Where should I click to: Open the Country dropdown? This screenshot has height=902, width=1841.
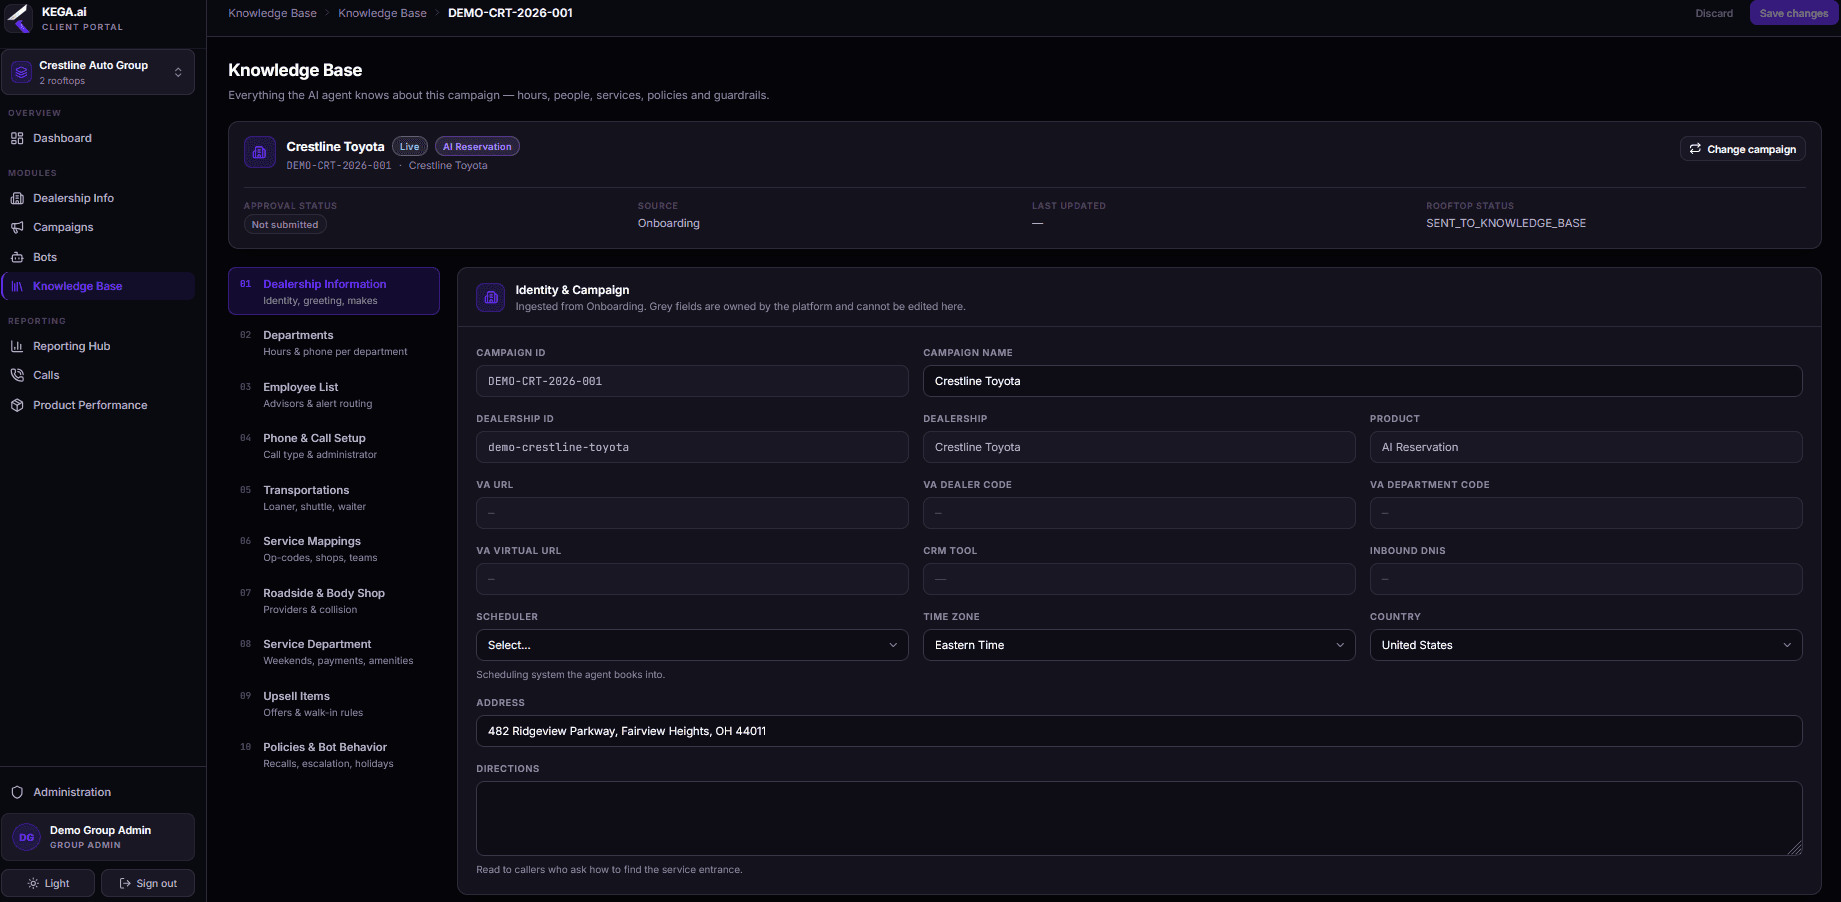pyautogui.click(x=1586, y=645)
